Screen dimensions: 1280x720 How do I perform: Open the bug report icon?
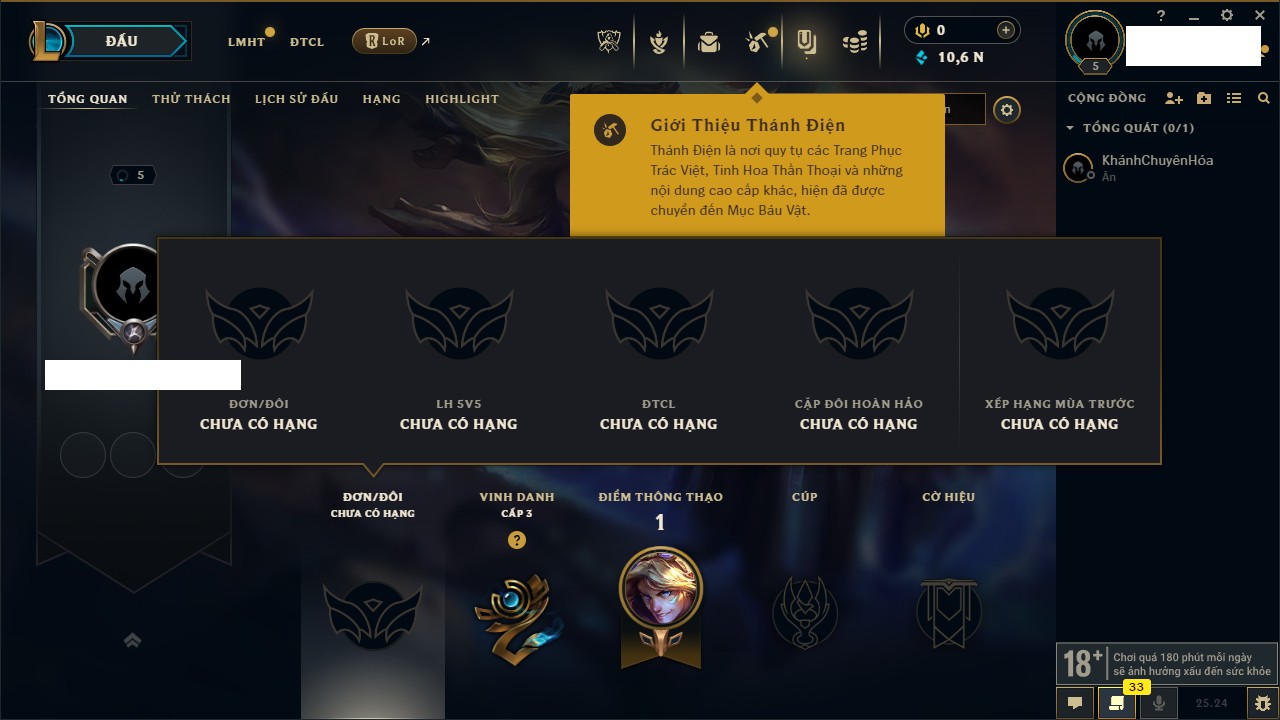[1263, 703]
